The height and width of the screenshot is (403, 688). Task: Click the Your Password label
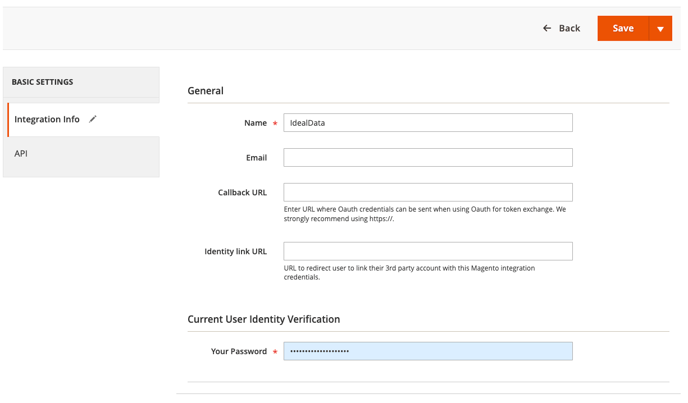click(x=238, y=352)
